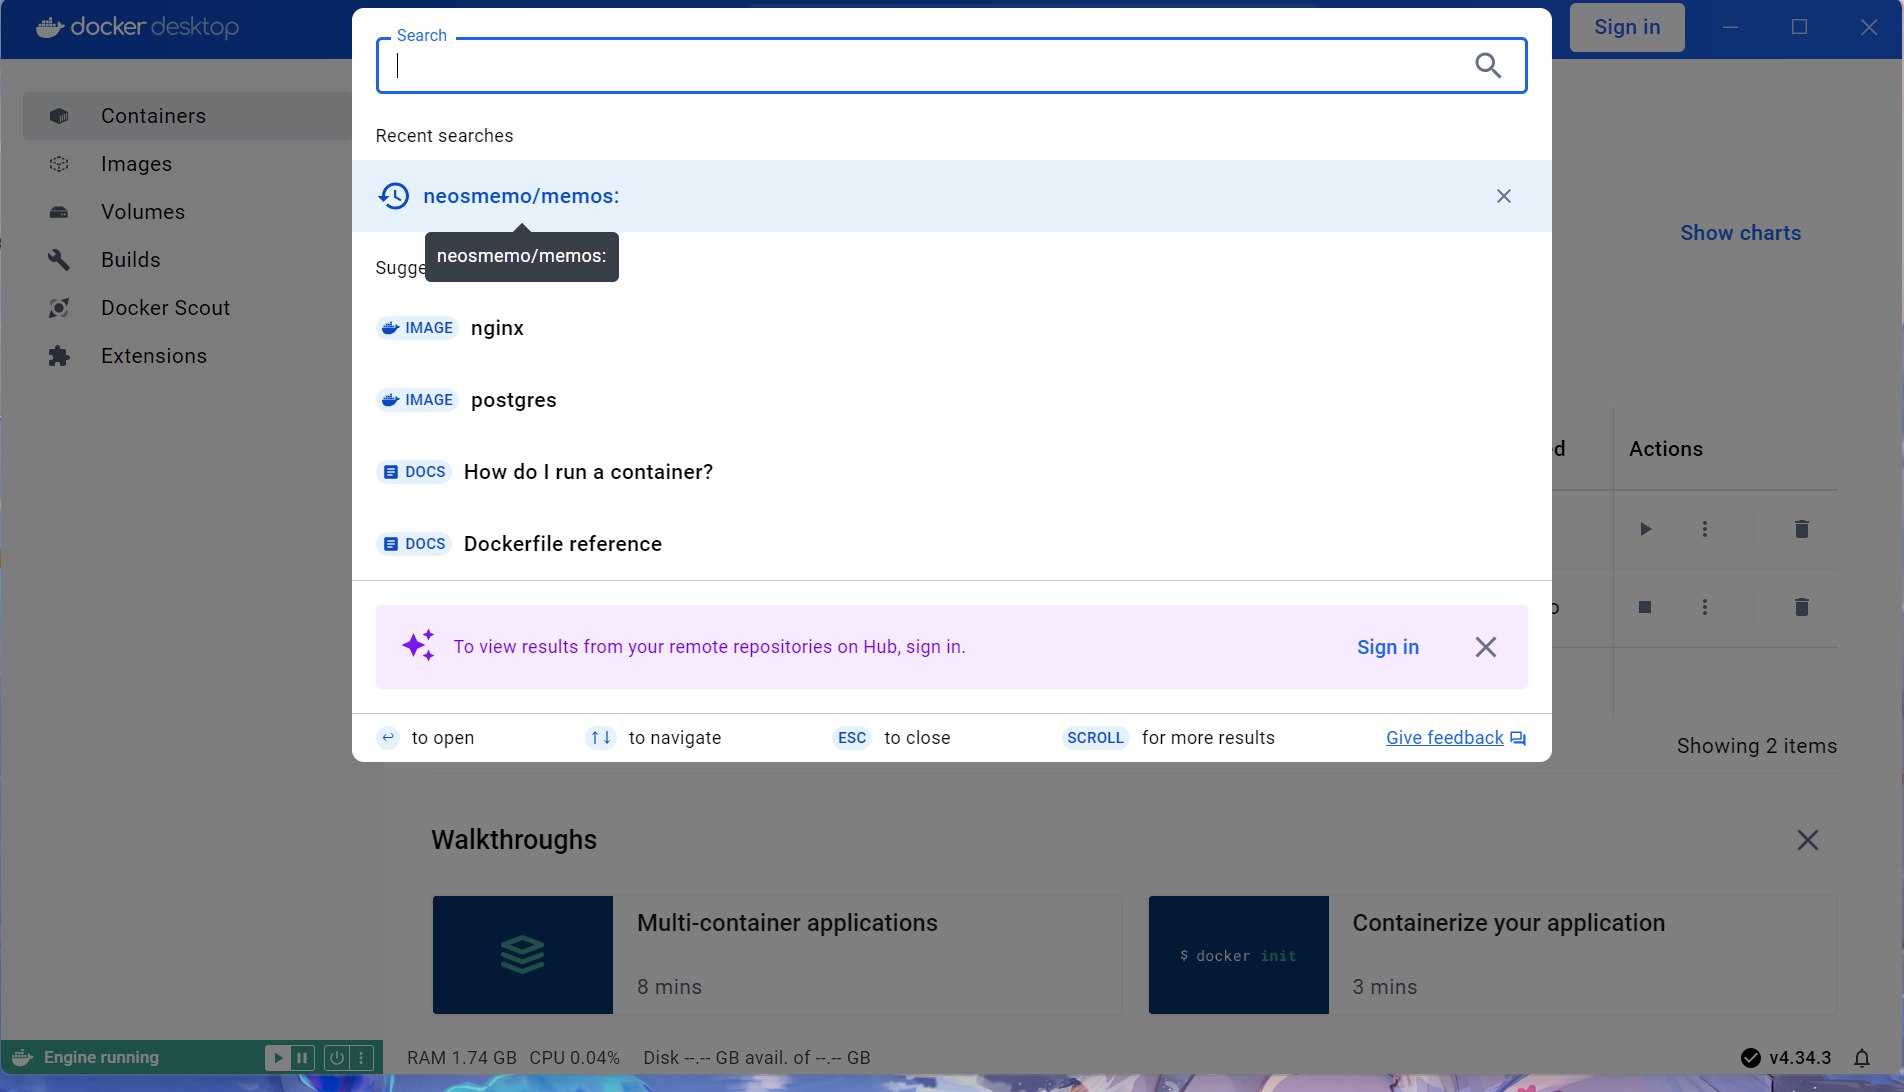Select the postgres image suggestion

tap(513, 400)
